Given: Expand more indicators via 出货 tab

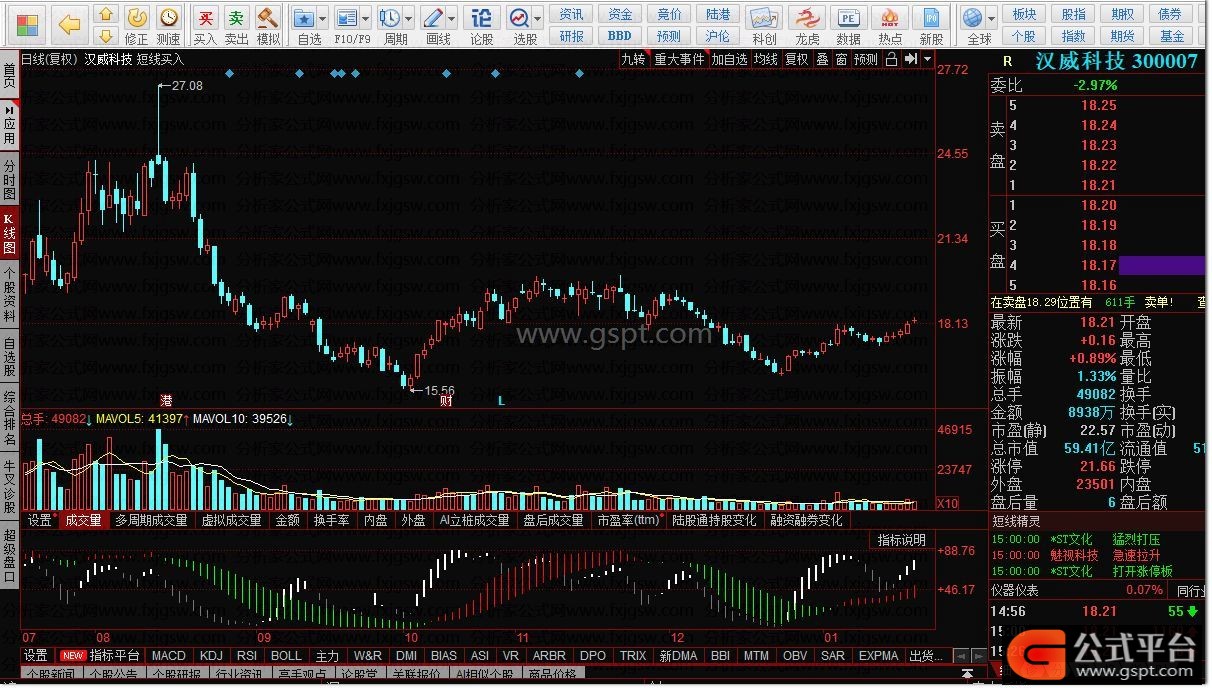Looking at the screenshot, I should pyautogui.click(x=926, y=656).
